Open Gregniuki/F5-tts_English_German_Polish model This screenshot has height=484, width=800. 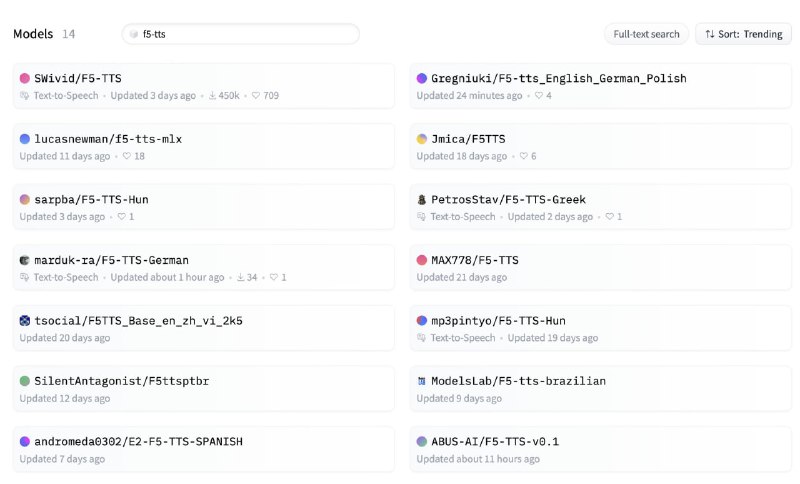[x=601, y=86]
